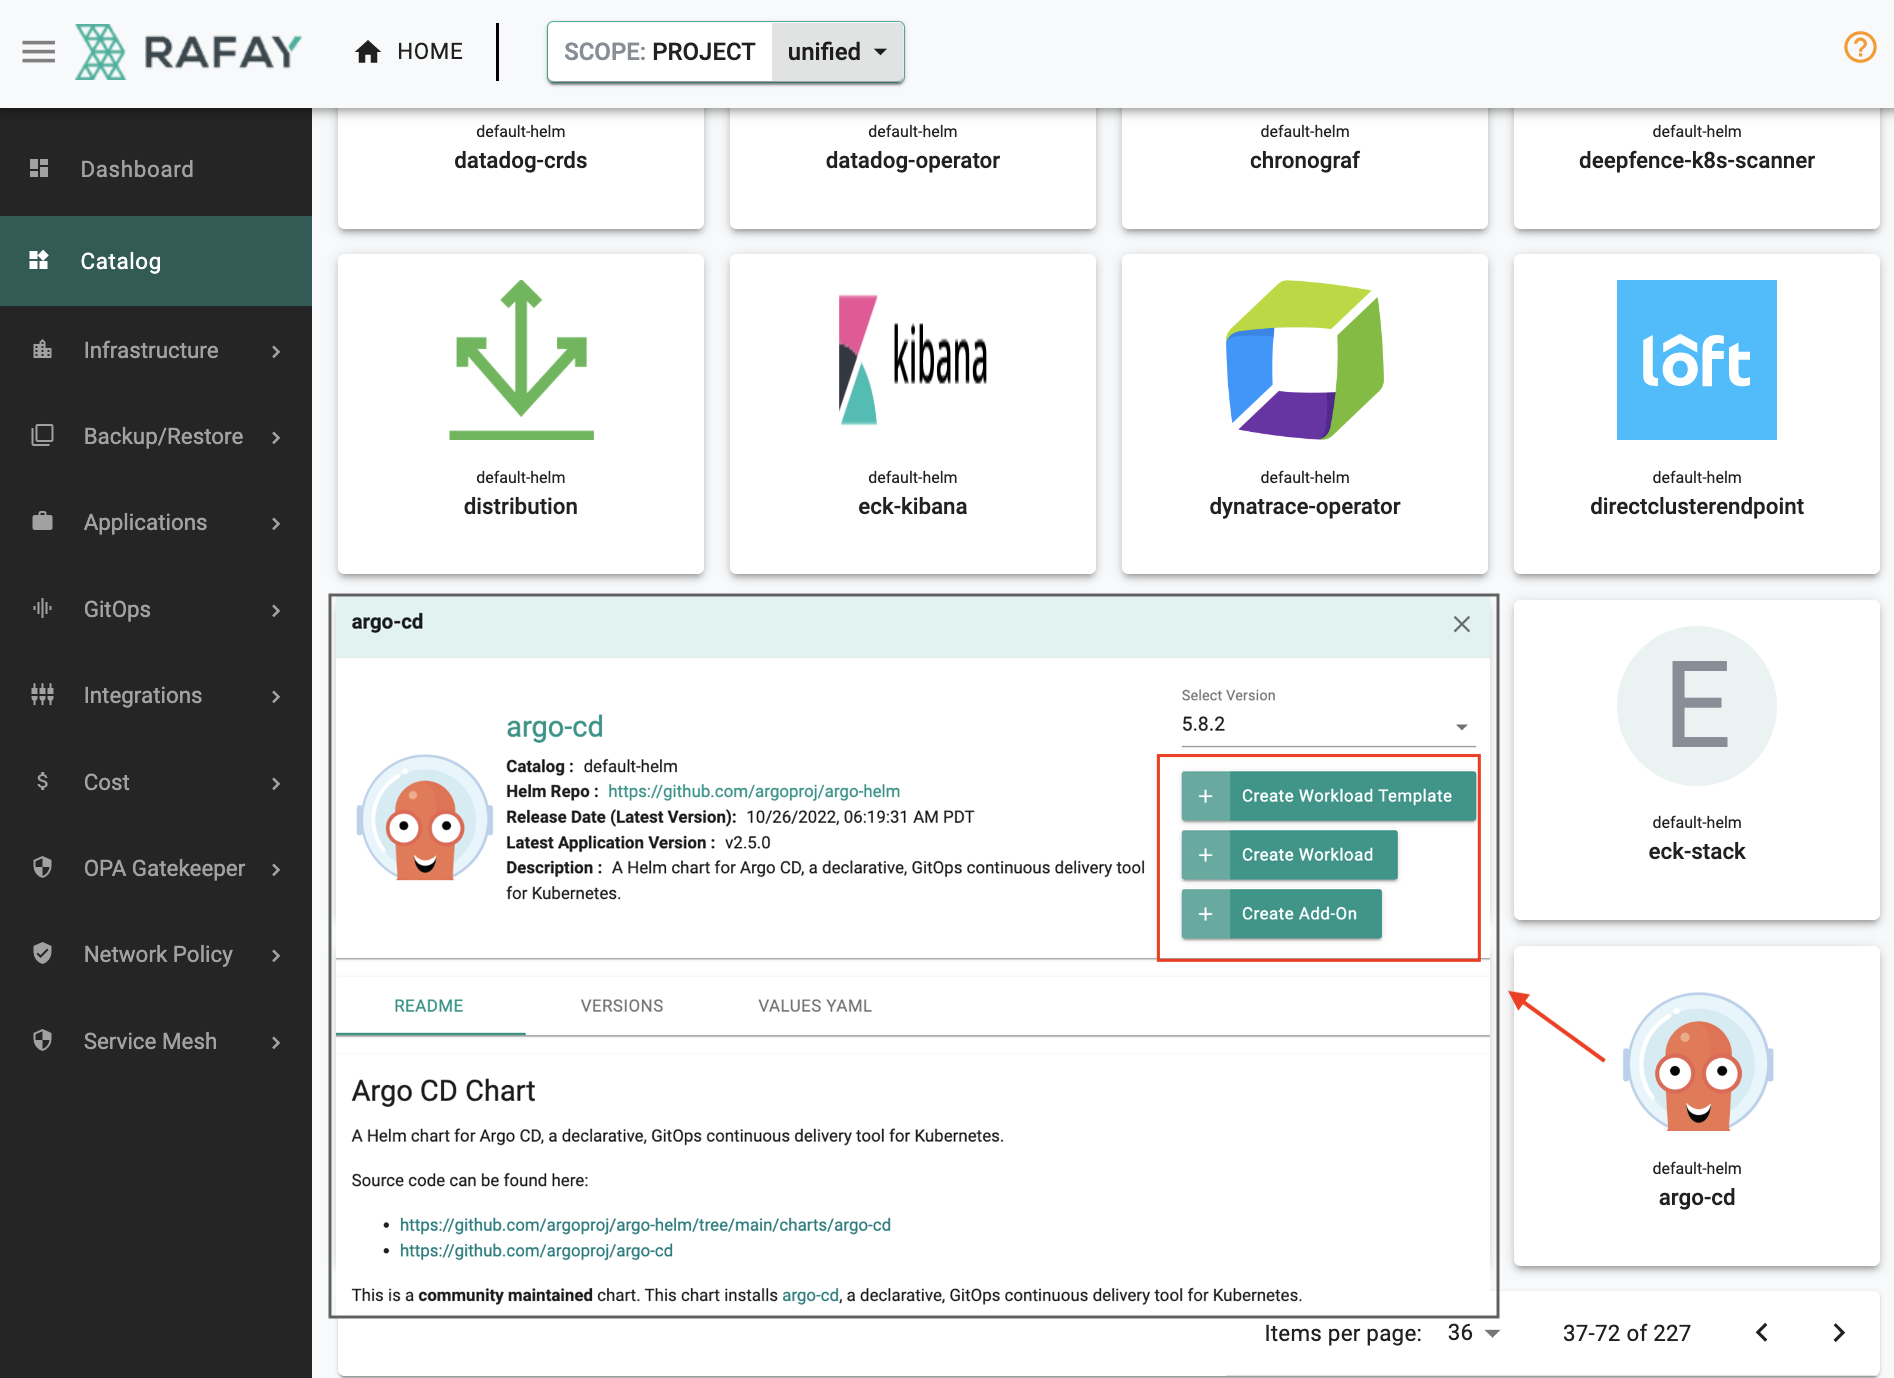The image size is (1894, 1378).
Task: Click the Argo CD Chart heading
Action: tap(443, 1091)
